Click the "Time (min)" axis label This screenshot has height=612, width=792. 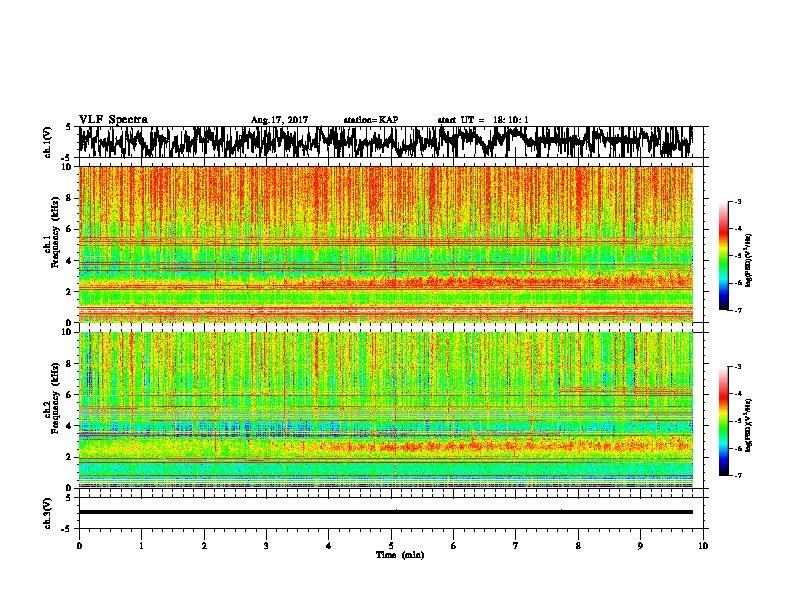400,555
